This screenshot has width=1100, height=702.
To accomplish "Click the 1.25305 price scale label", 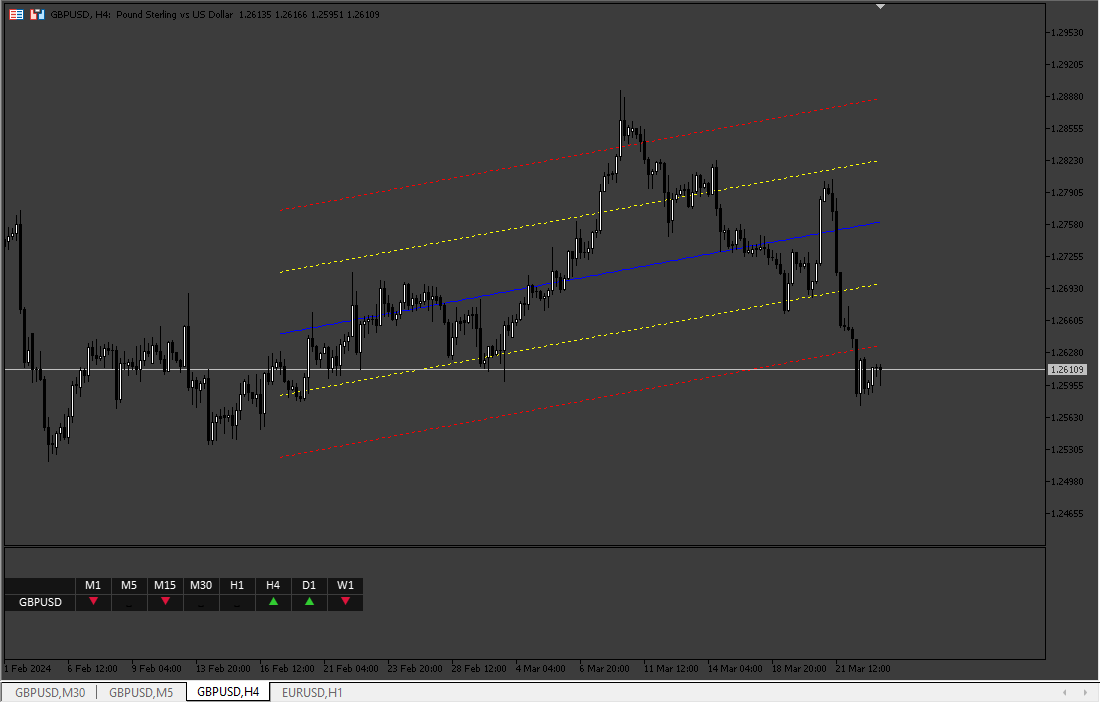I will point(1067,450).
